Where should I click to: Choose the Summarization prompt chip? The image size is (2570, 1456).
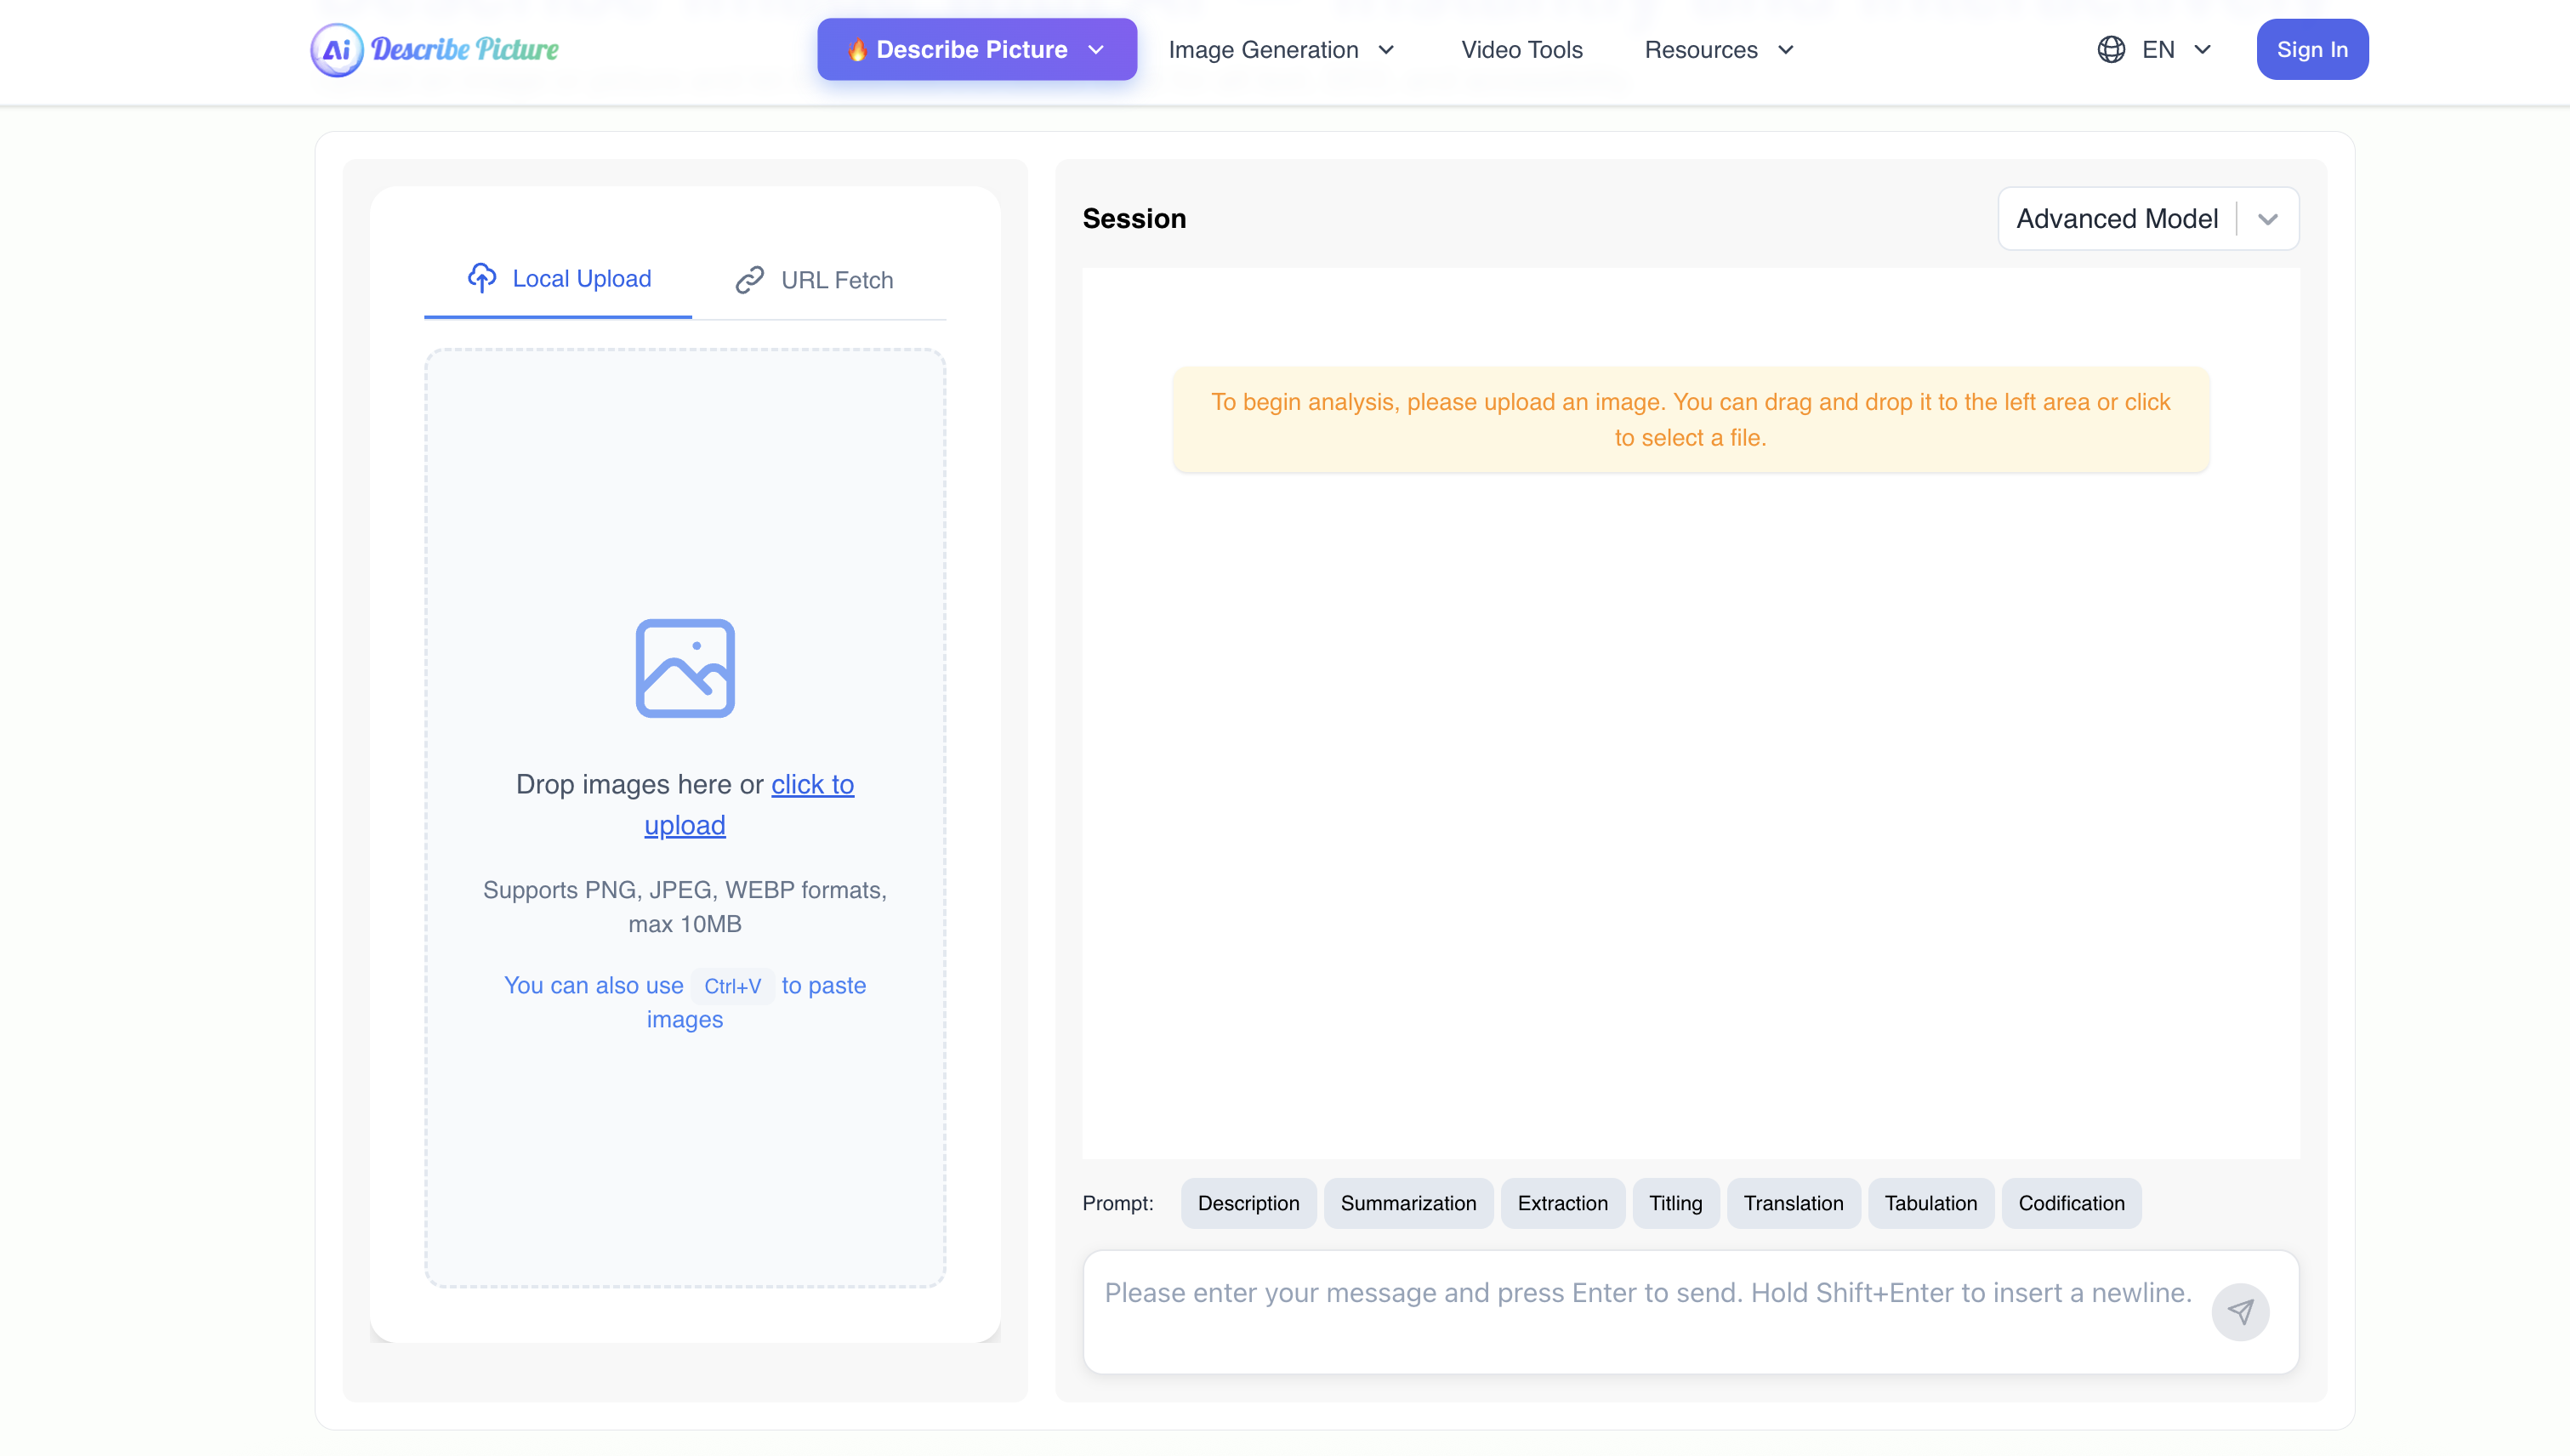[1407, 1203]
